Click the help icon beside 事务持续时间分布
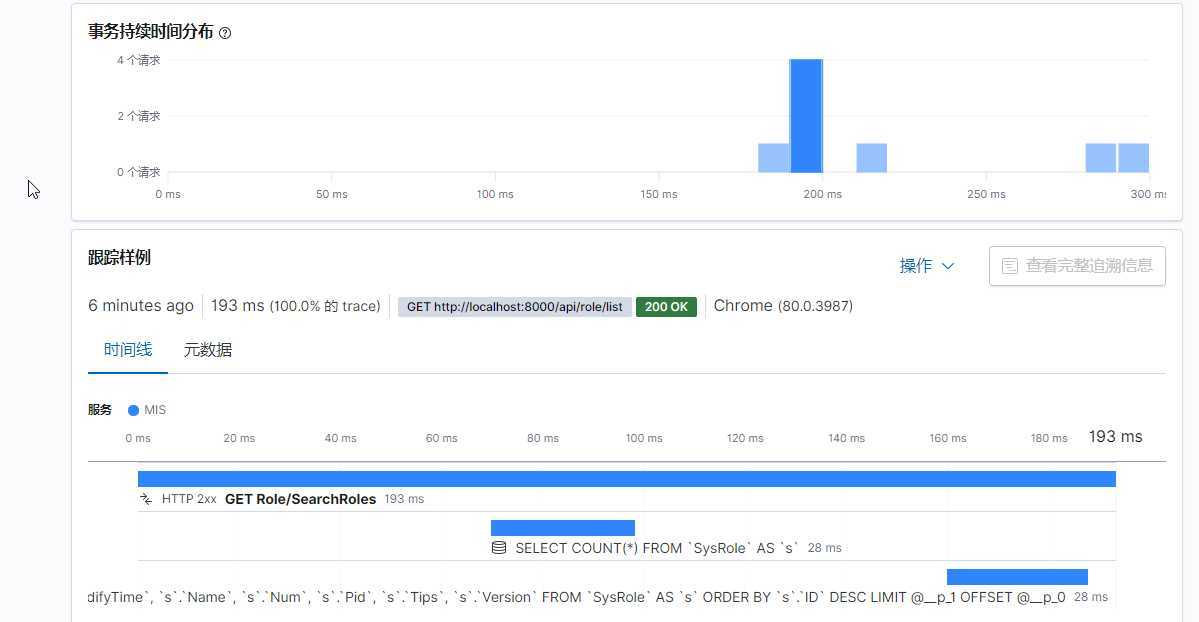 point(225,33)
